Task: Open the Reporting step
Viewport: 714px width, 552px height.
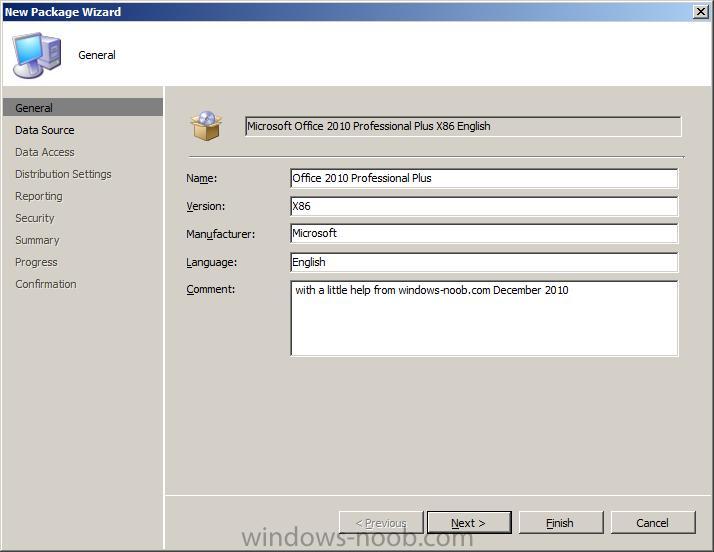Action: pyautogui.click(x=39, y=196)
